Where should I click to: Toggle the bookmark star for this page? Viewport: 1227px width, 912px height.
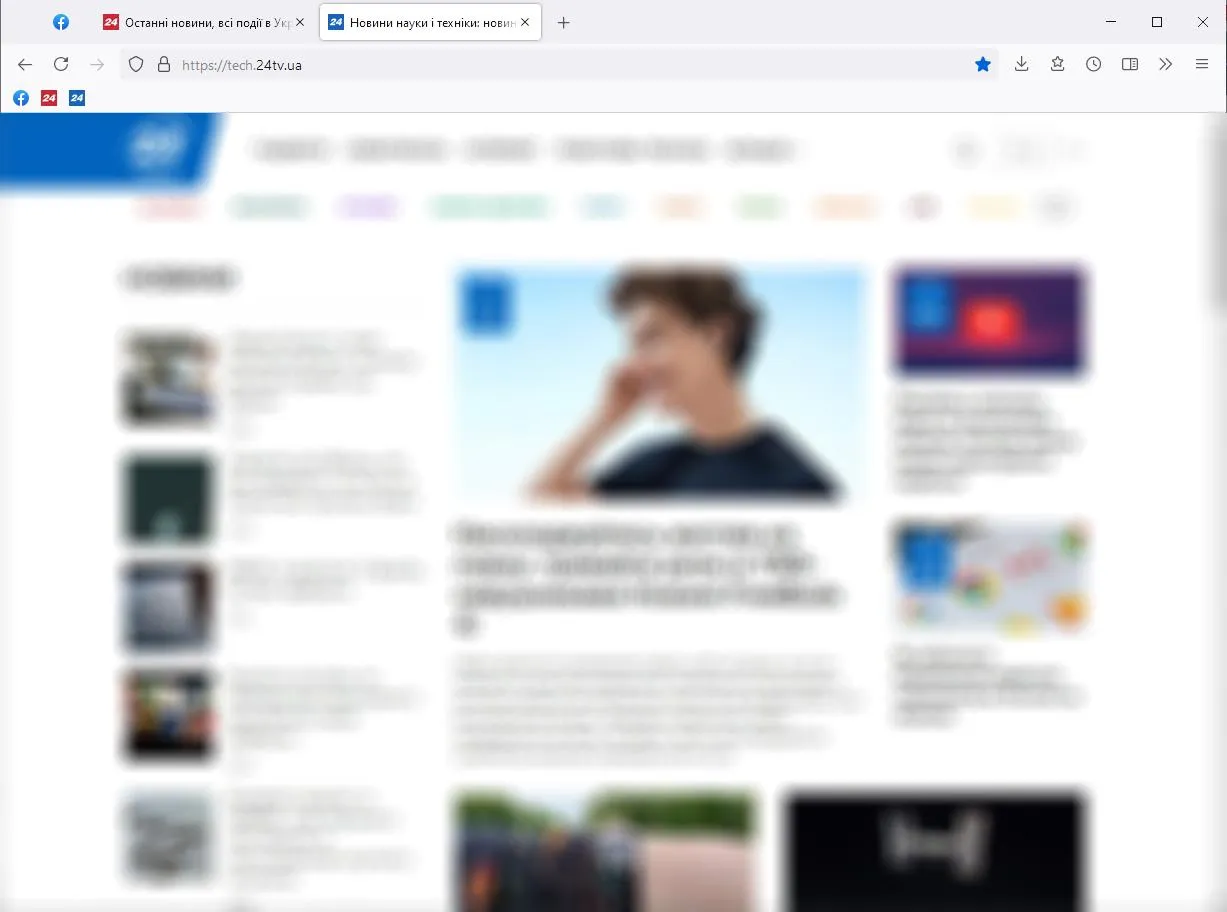pos(983,64)
